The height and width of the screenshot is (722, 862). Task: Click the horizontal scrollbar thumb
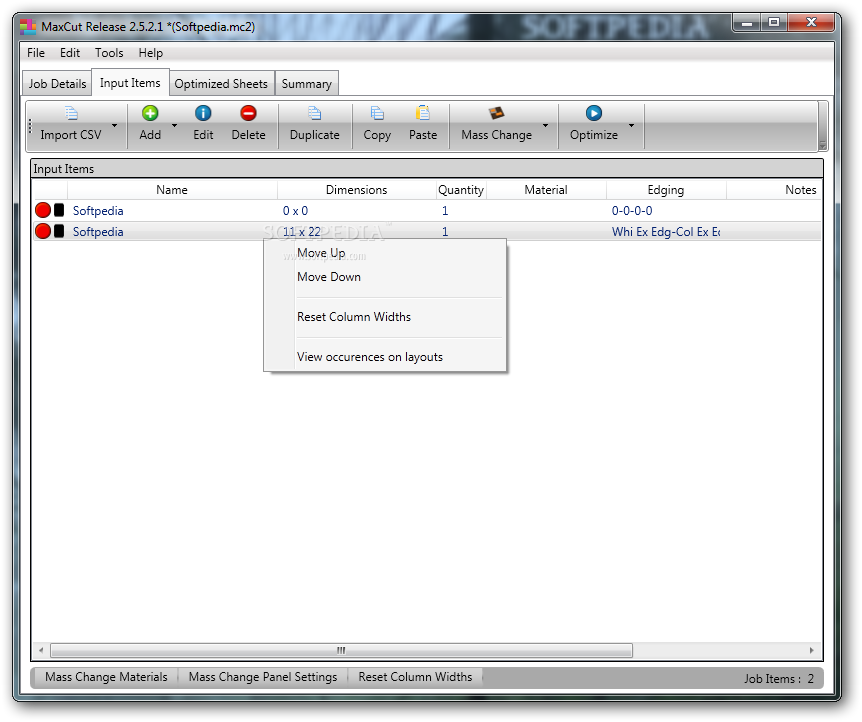[341, 651]
